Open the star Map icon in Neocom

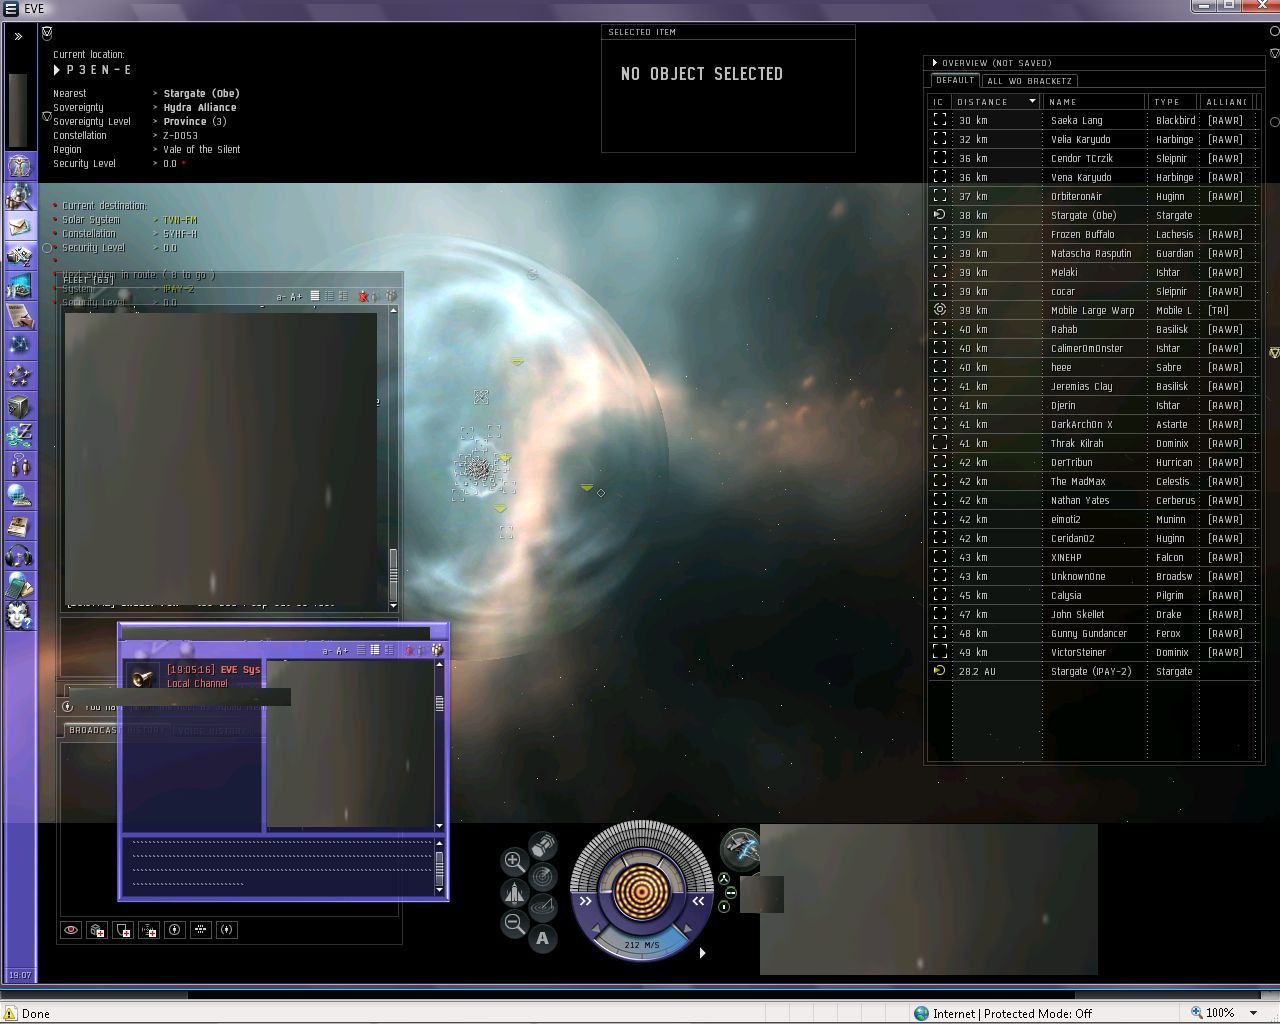[19, 345]
